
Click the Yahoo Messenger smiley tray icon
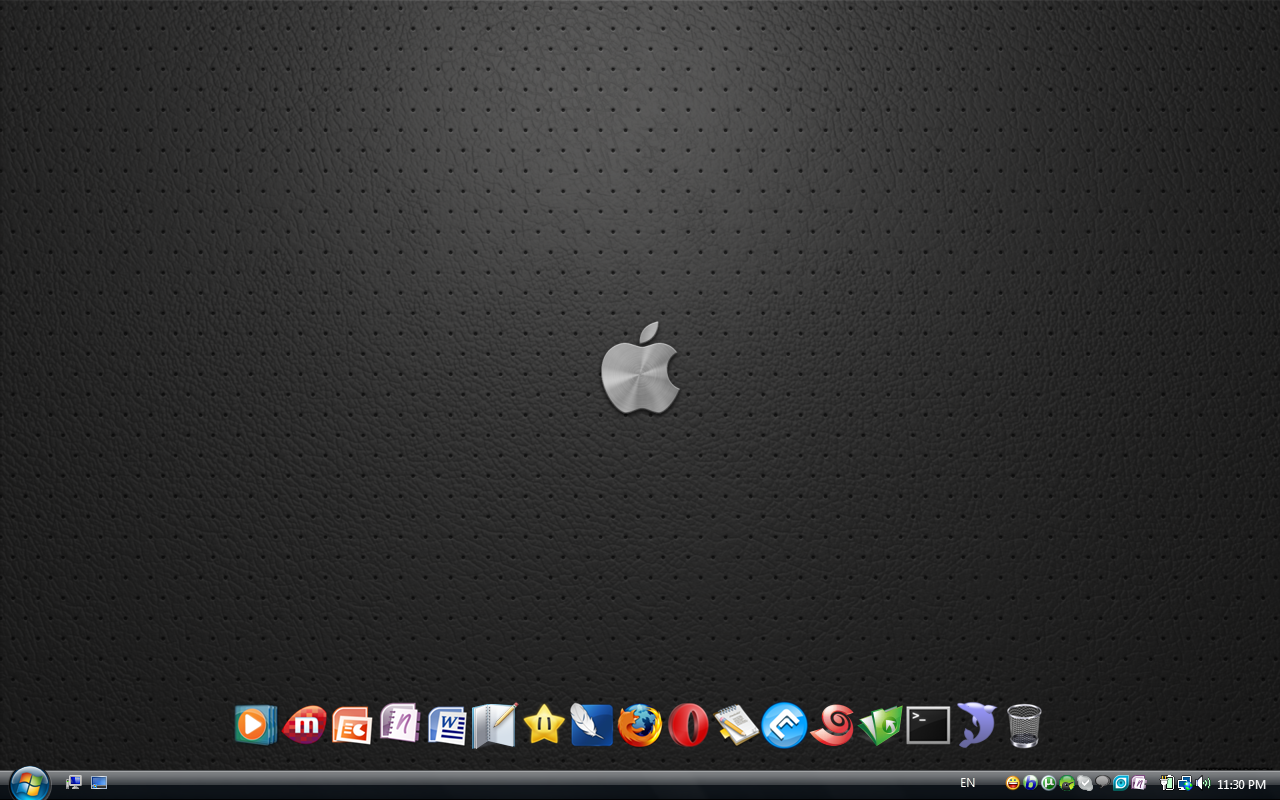pos(1013,783)
